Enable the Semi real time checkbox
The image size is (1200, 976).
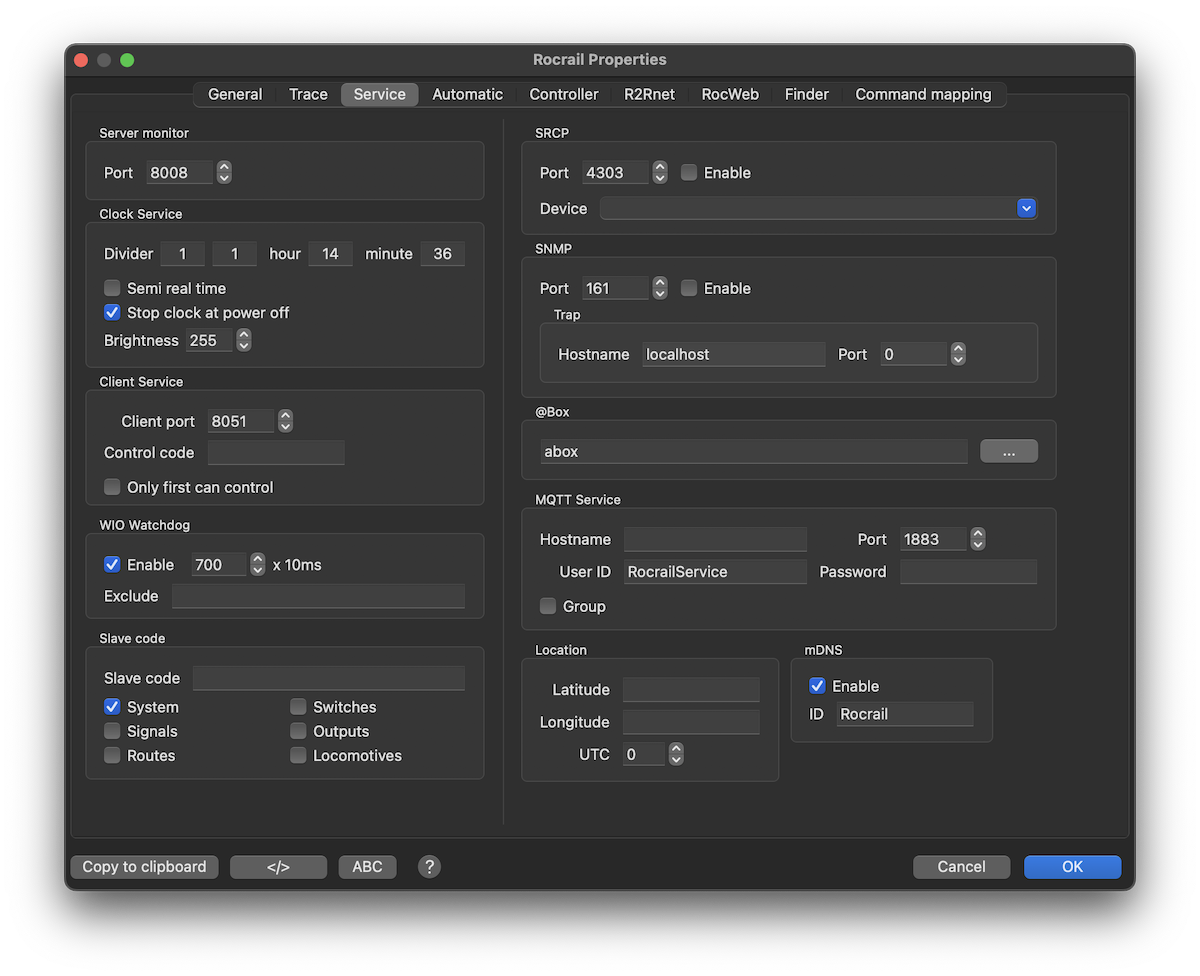113,289
